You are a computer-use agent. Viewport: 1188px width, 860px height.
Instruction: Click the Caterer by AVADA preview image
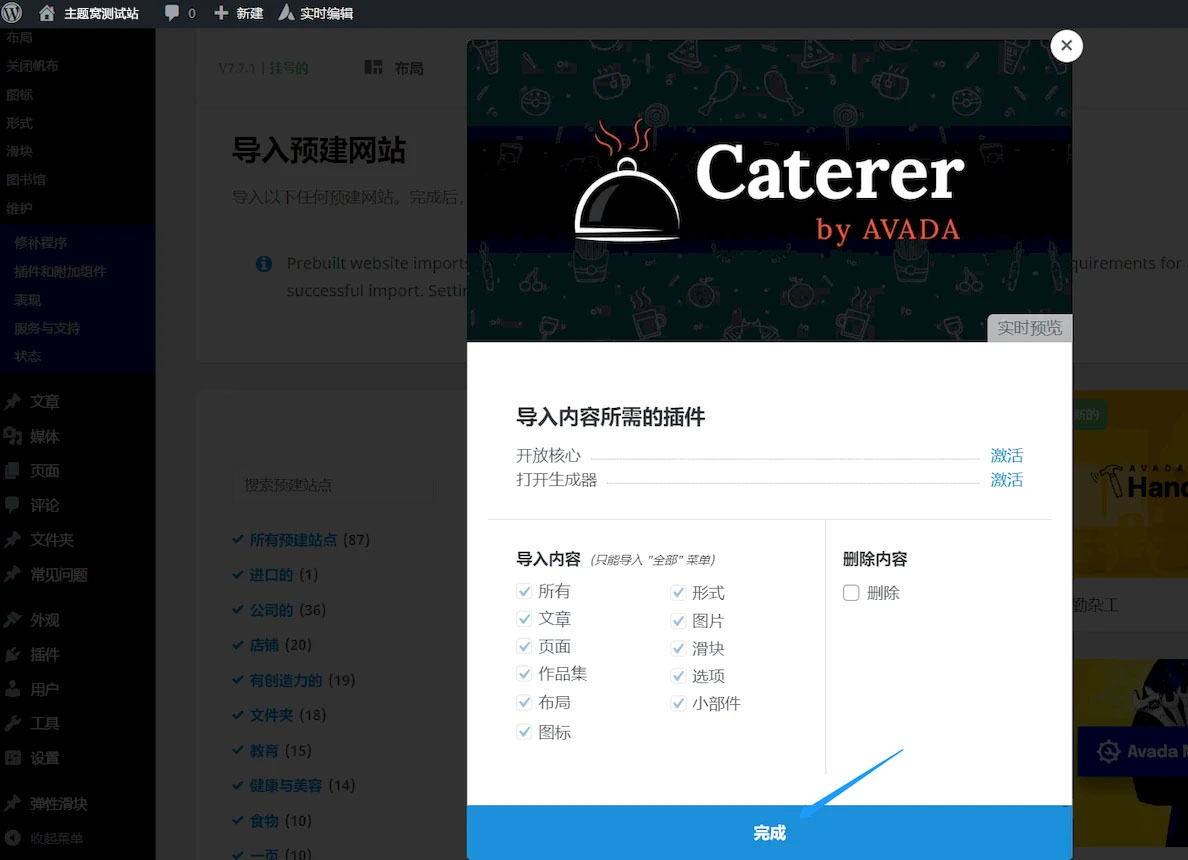pyautogui.click(x=769, y=189)
